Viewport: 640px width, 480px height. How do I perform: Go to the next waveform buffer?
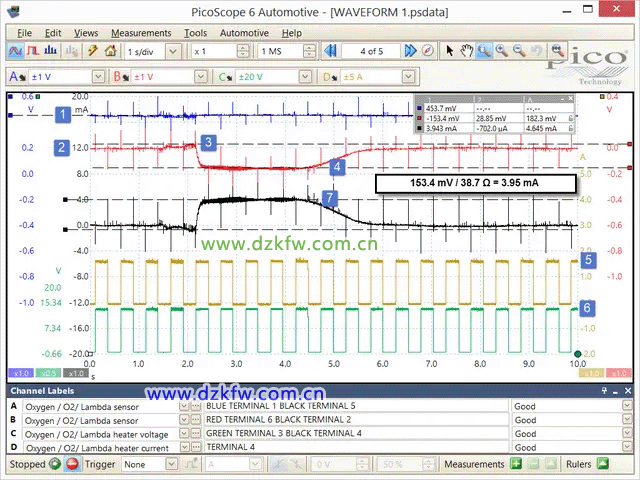(410, 50)
